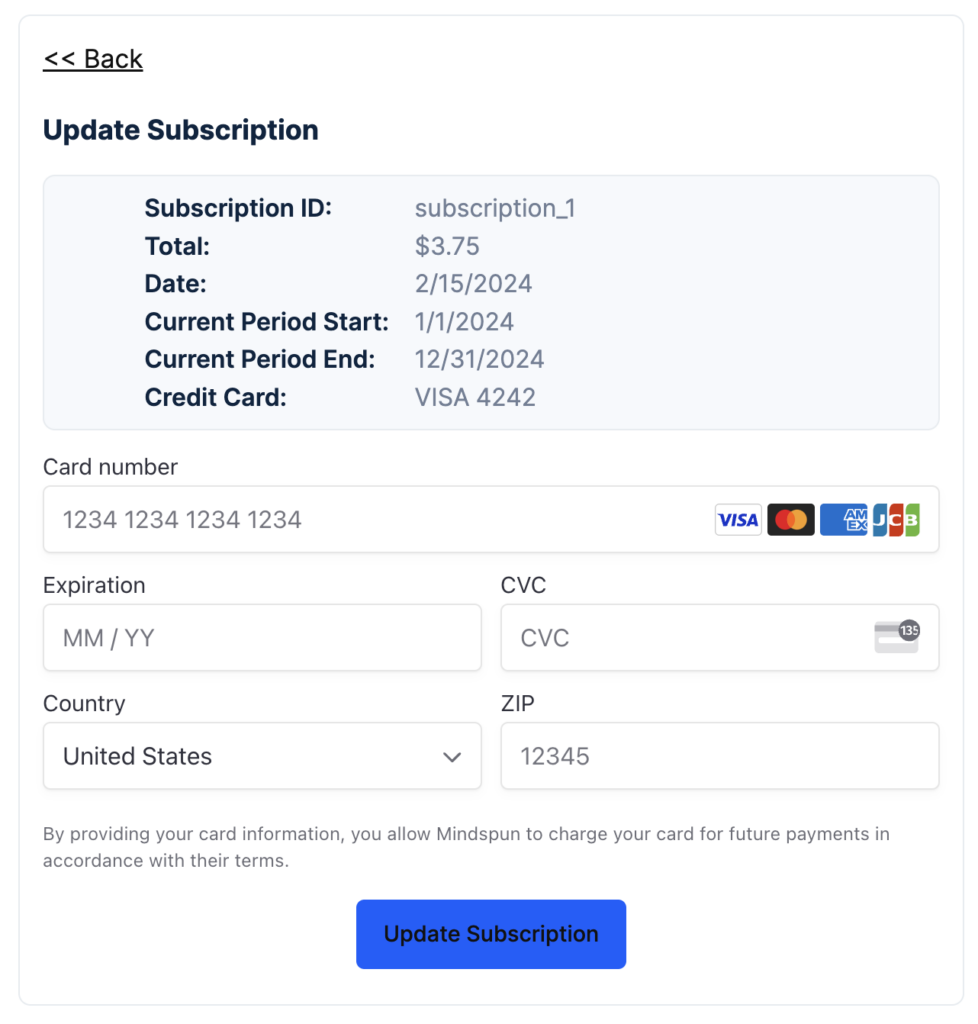Click the American Express icon
The height and width of the screenshot is (1024, 978).
click(x=843, y=519)
